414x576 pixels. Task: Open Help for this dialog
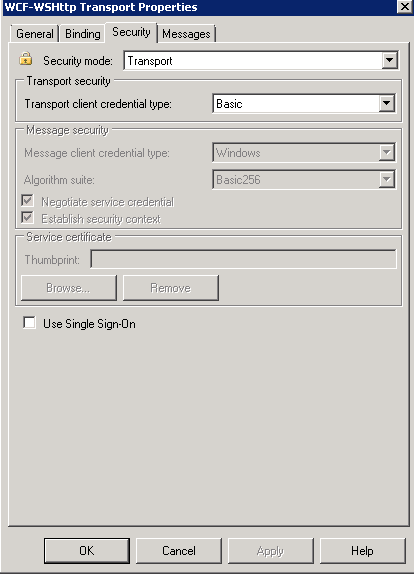pos(363,551)
